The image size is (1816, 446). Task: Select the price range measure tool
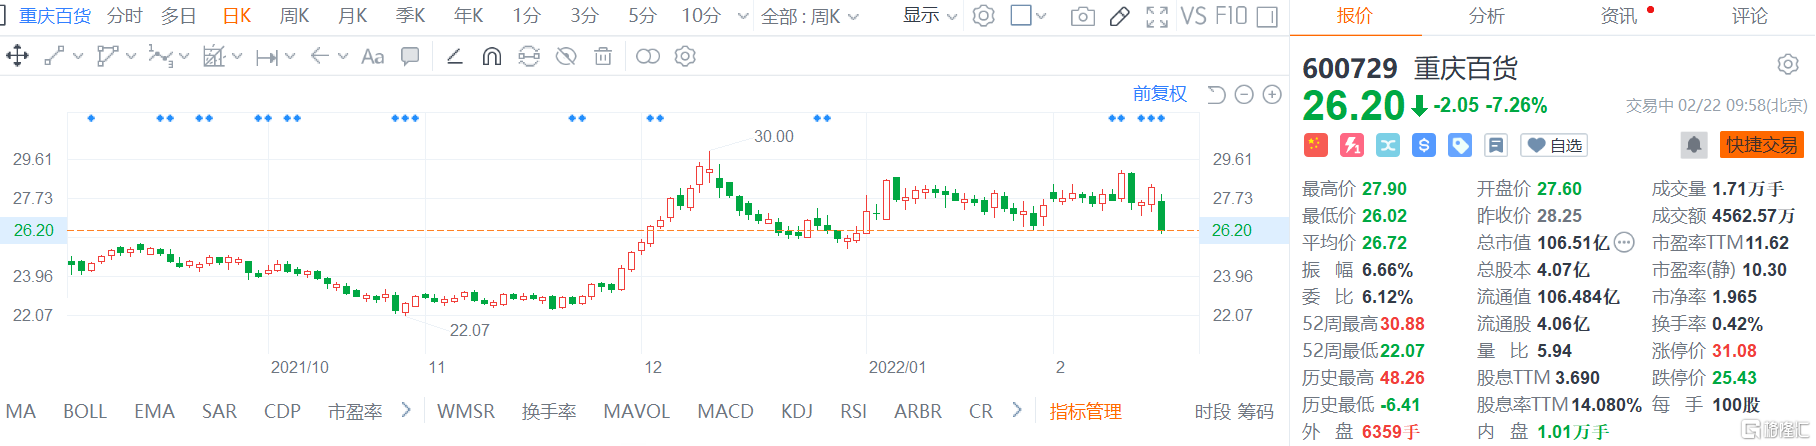coord(266,57)
